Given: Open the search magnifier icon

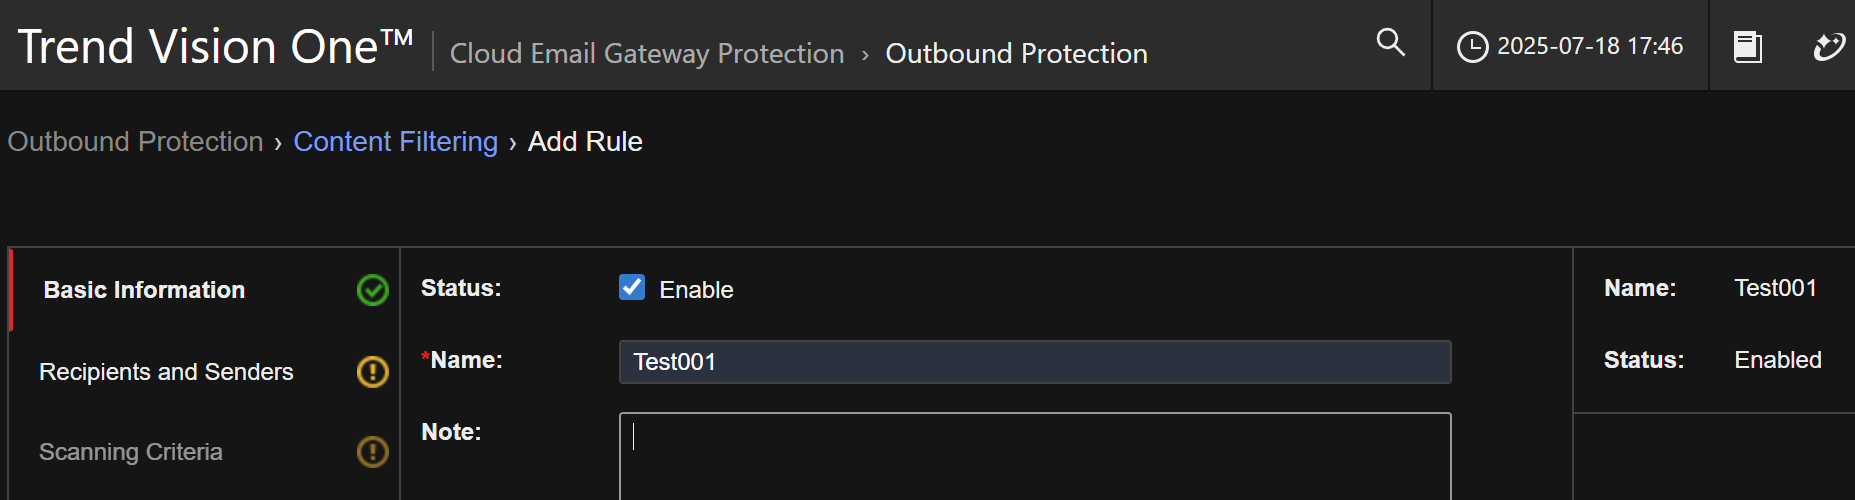Looking at the screenshot, I should 1390,42.
